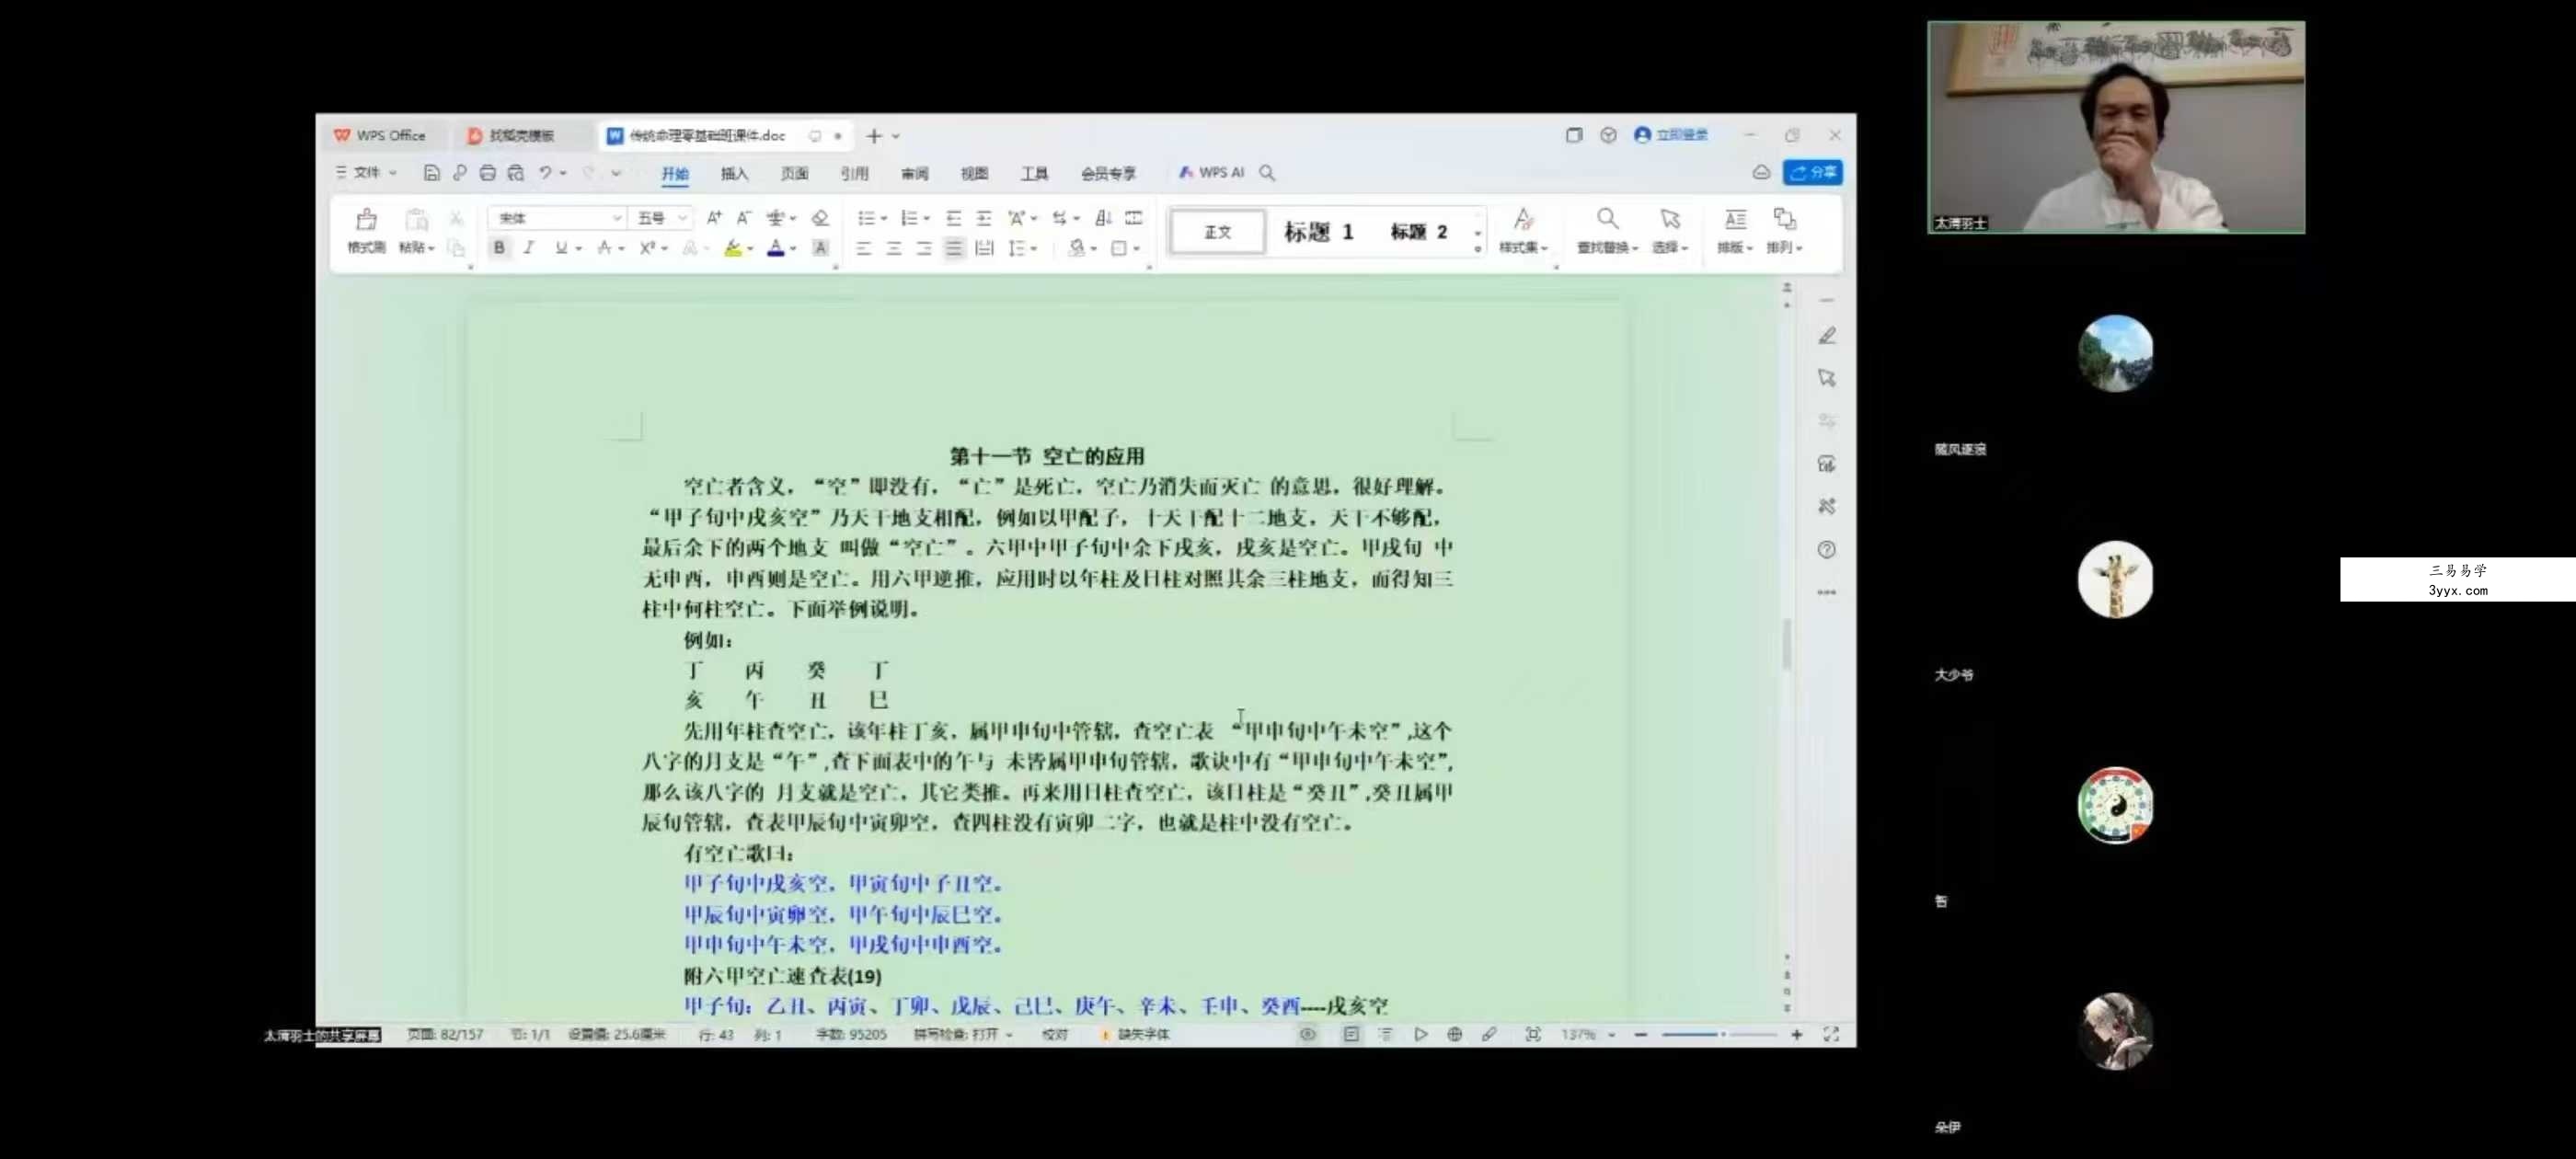Screen dimensions: 2576x1159
Task: Click the Paste clipboard icon
Action: [x=416, y=219]
